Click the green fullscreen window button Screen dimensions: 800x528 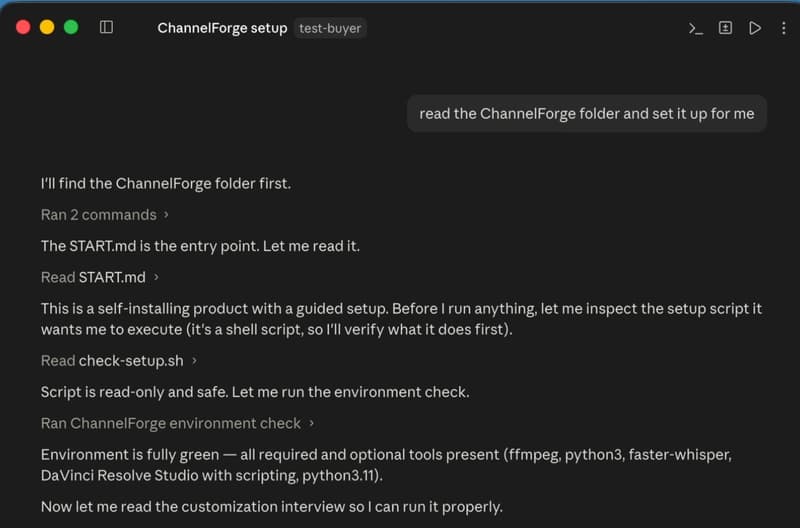click(71, 27)
